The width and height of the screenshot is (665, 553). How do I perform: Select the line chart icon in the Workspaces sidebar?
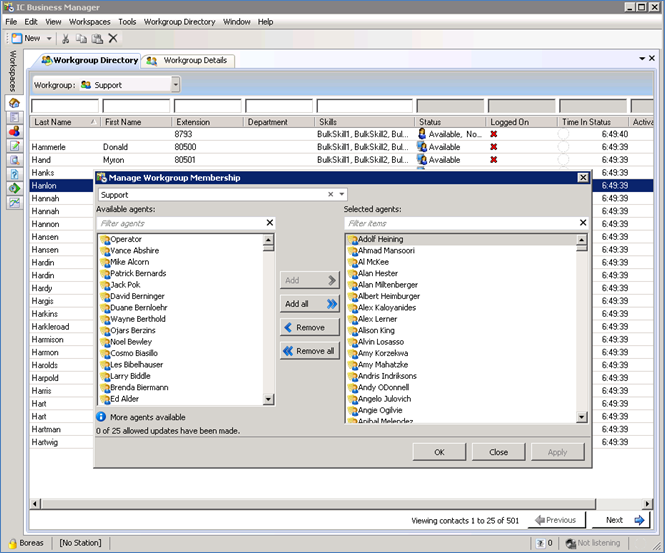click(x=14, y=202)
